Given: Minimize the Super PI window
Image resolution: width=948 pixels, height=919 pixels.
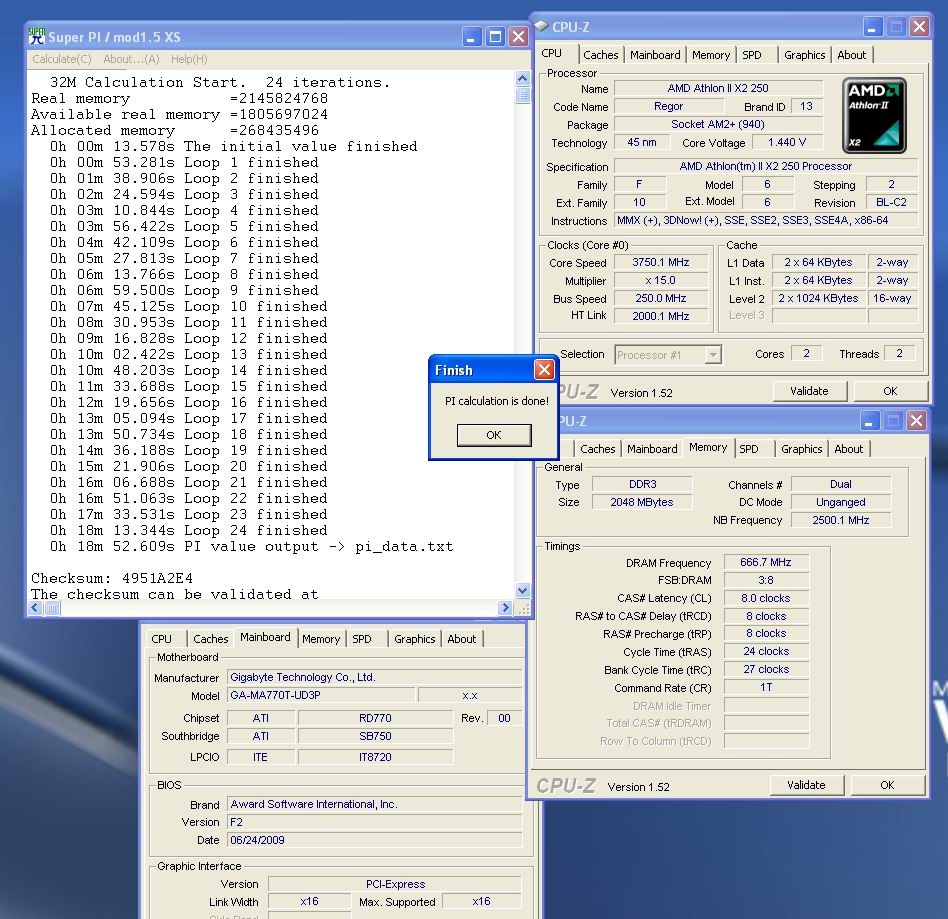Looking at the screenshot, I should [472, 37].
